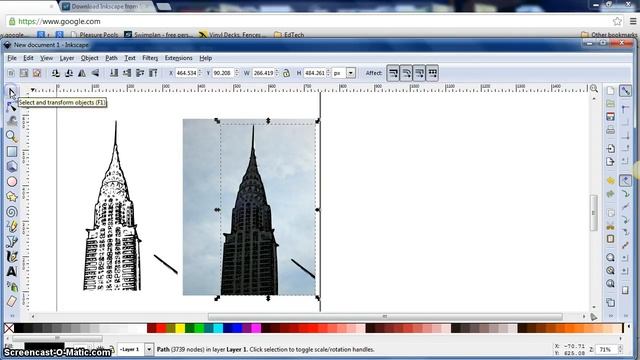Click the H height input field
Screen dimensions: 640x360
(315, 73)
